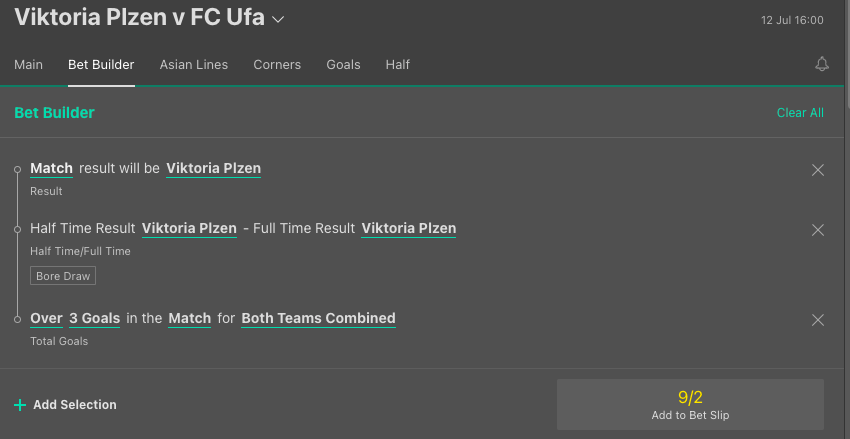Go to the Corners tab
Screen dimensions: 850x439
pos(277,64)
